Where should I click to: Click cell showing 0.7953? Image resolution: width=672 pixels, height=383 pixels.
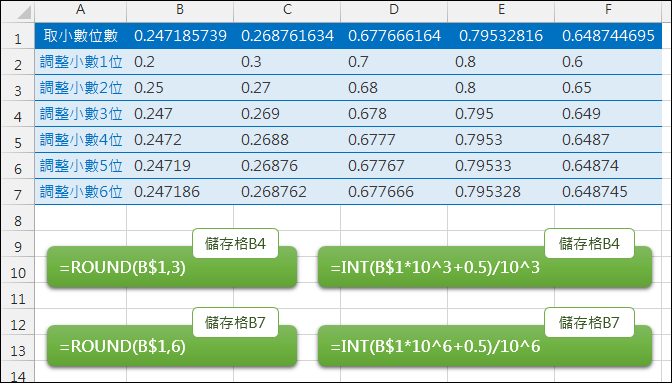[501, 140]
